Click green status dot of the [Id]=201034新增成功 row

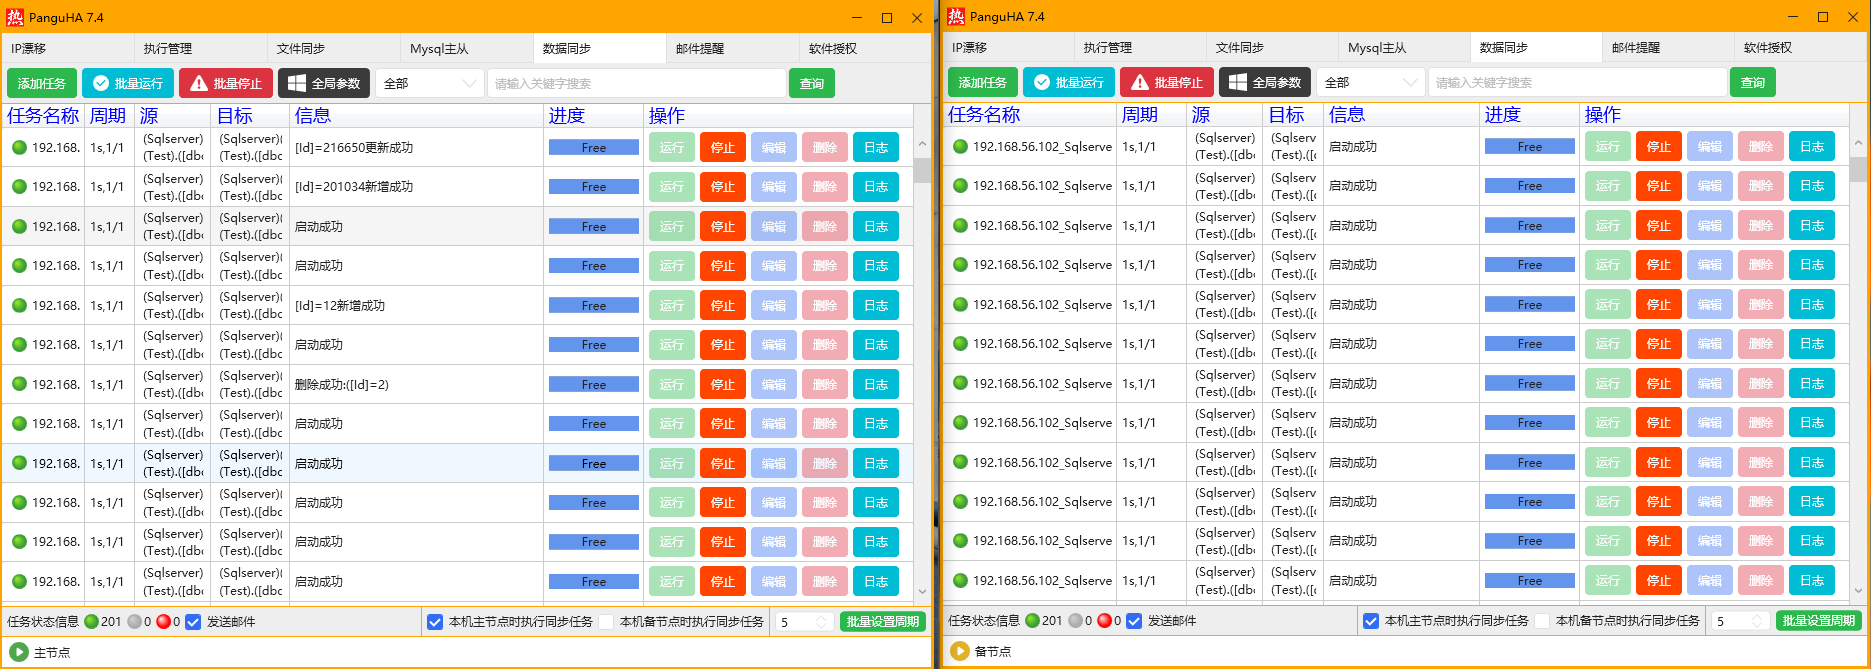(x=19, y=186)
